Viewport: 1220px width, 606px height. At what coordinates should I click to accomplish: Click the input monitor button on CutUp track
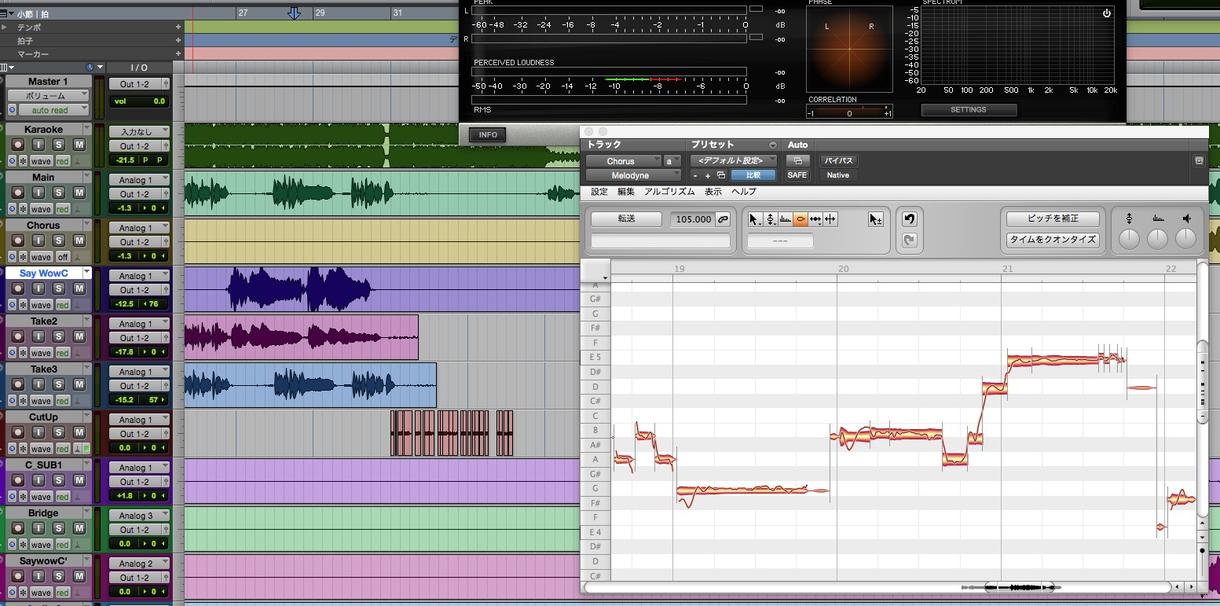coord(38,433)
